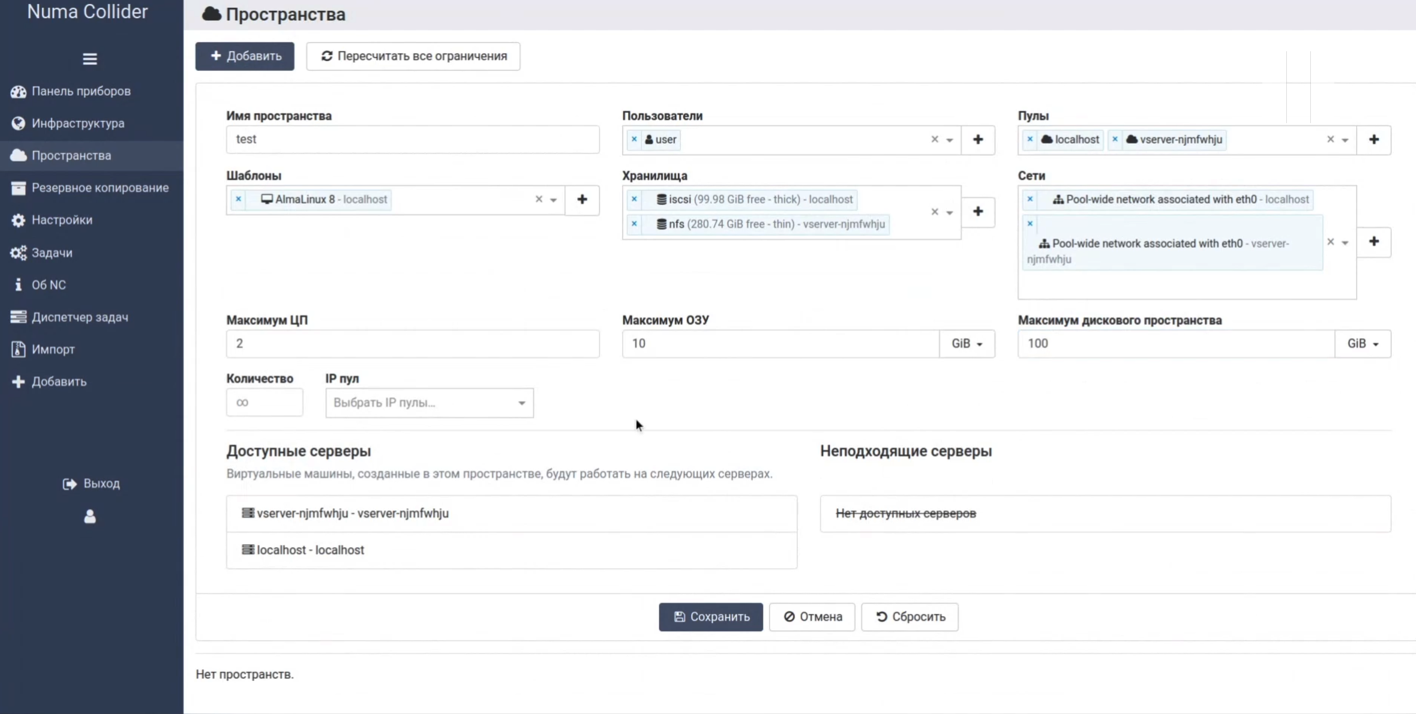Image resolution: width=1416 pixels, height=714 pixels.
Task: Click the Сохранить button
Action: pos(710,617)
